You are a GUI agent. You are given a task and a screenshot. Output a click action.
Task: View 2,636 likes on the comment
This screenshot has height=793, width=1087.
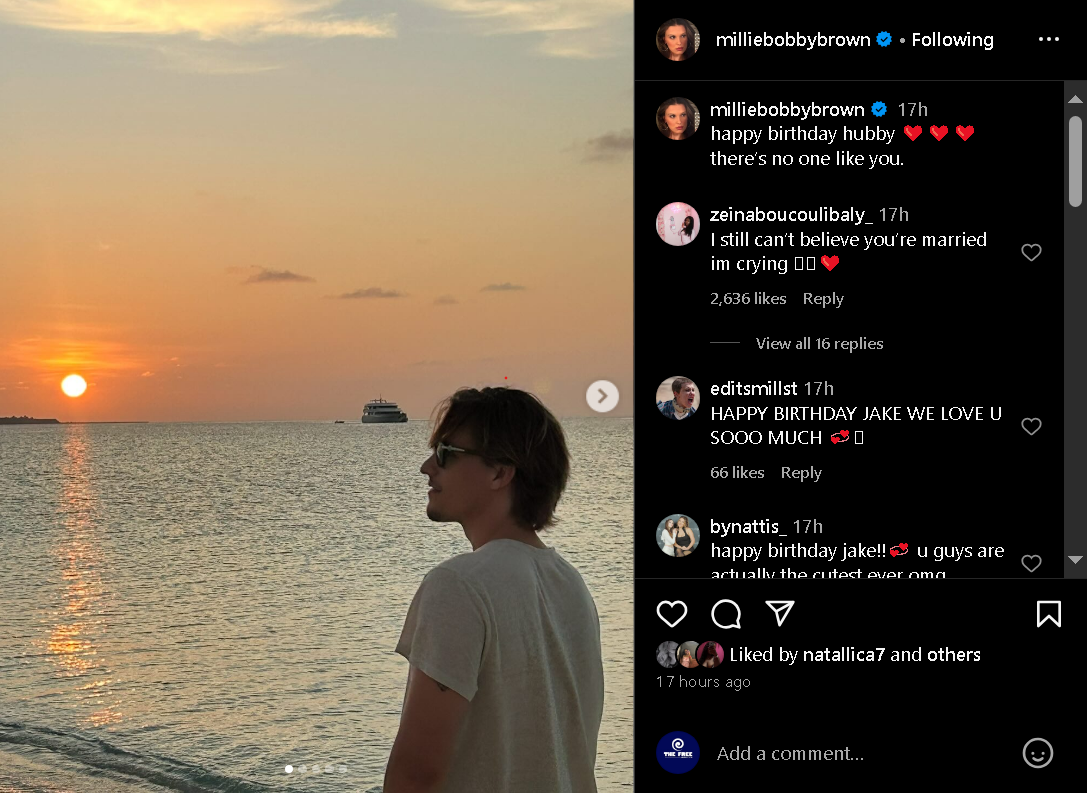[x=748, y=299]
